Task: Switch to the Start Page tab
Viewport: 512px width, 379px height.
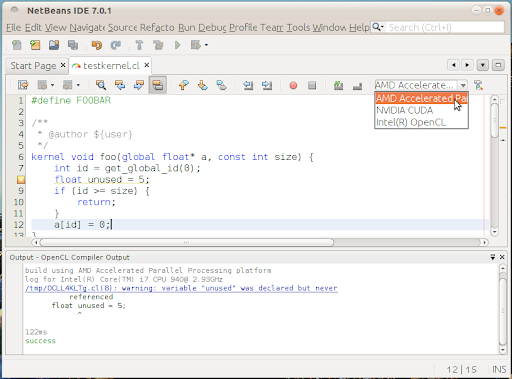Action: 33,66
